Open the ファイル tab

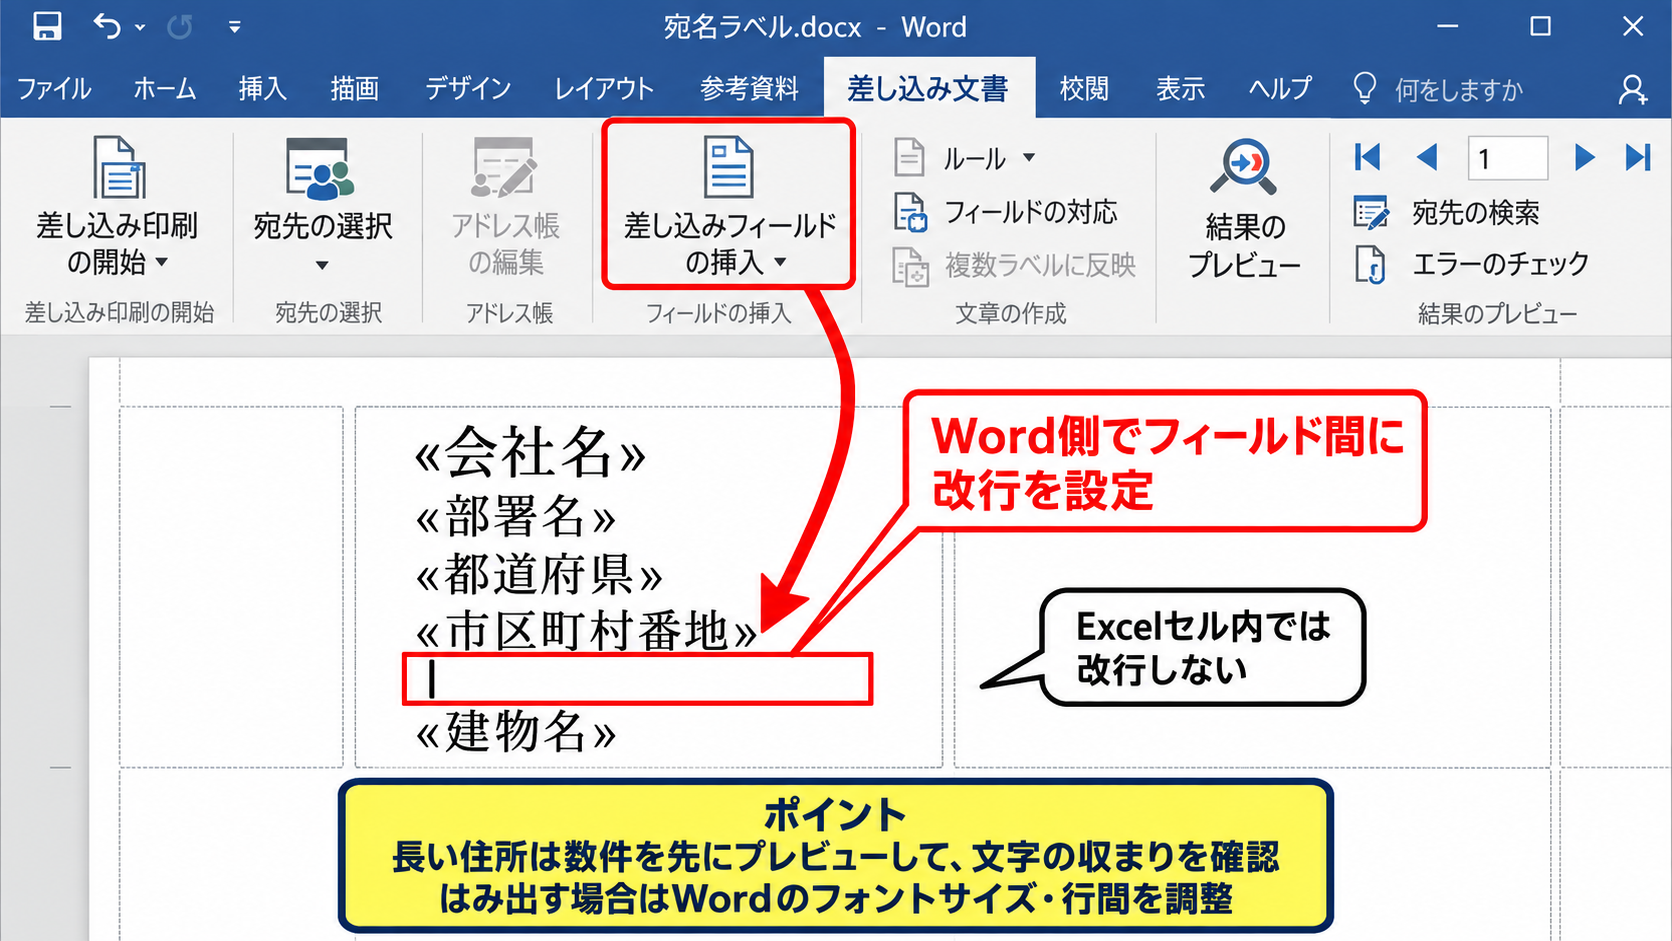[54, 89]
